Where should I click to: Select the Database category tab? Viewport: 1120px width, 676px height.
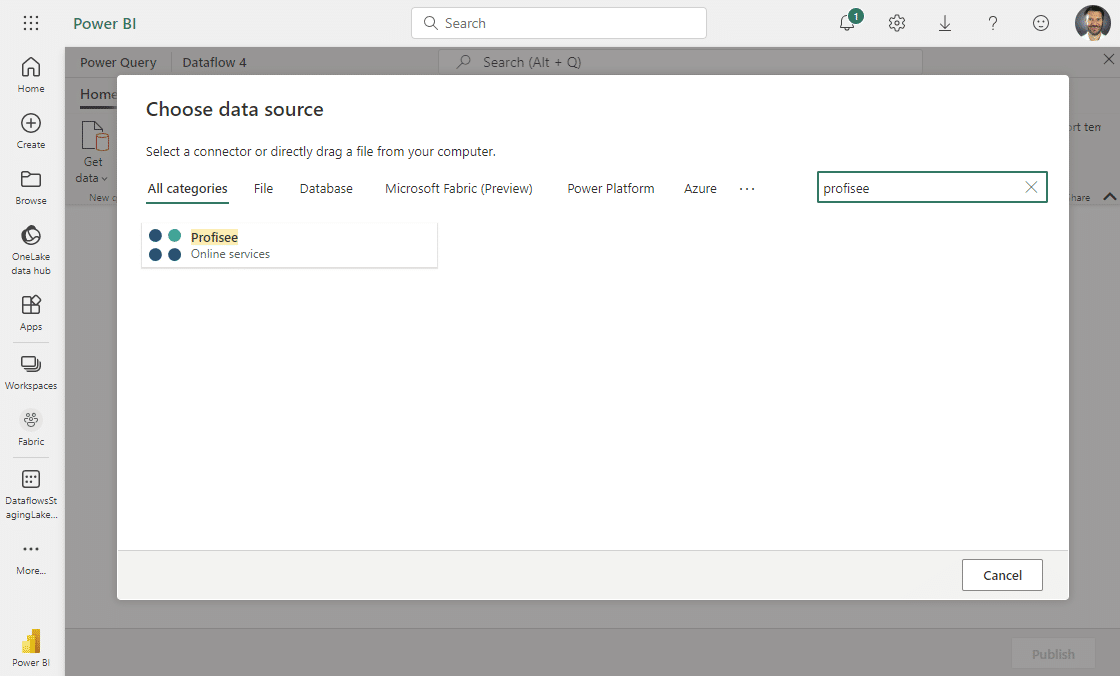pyautogui.click(x=326, y=189)
